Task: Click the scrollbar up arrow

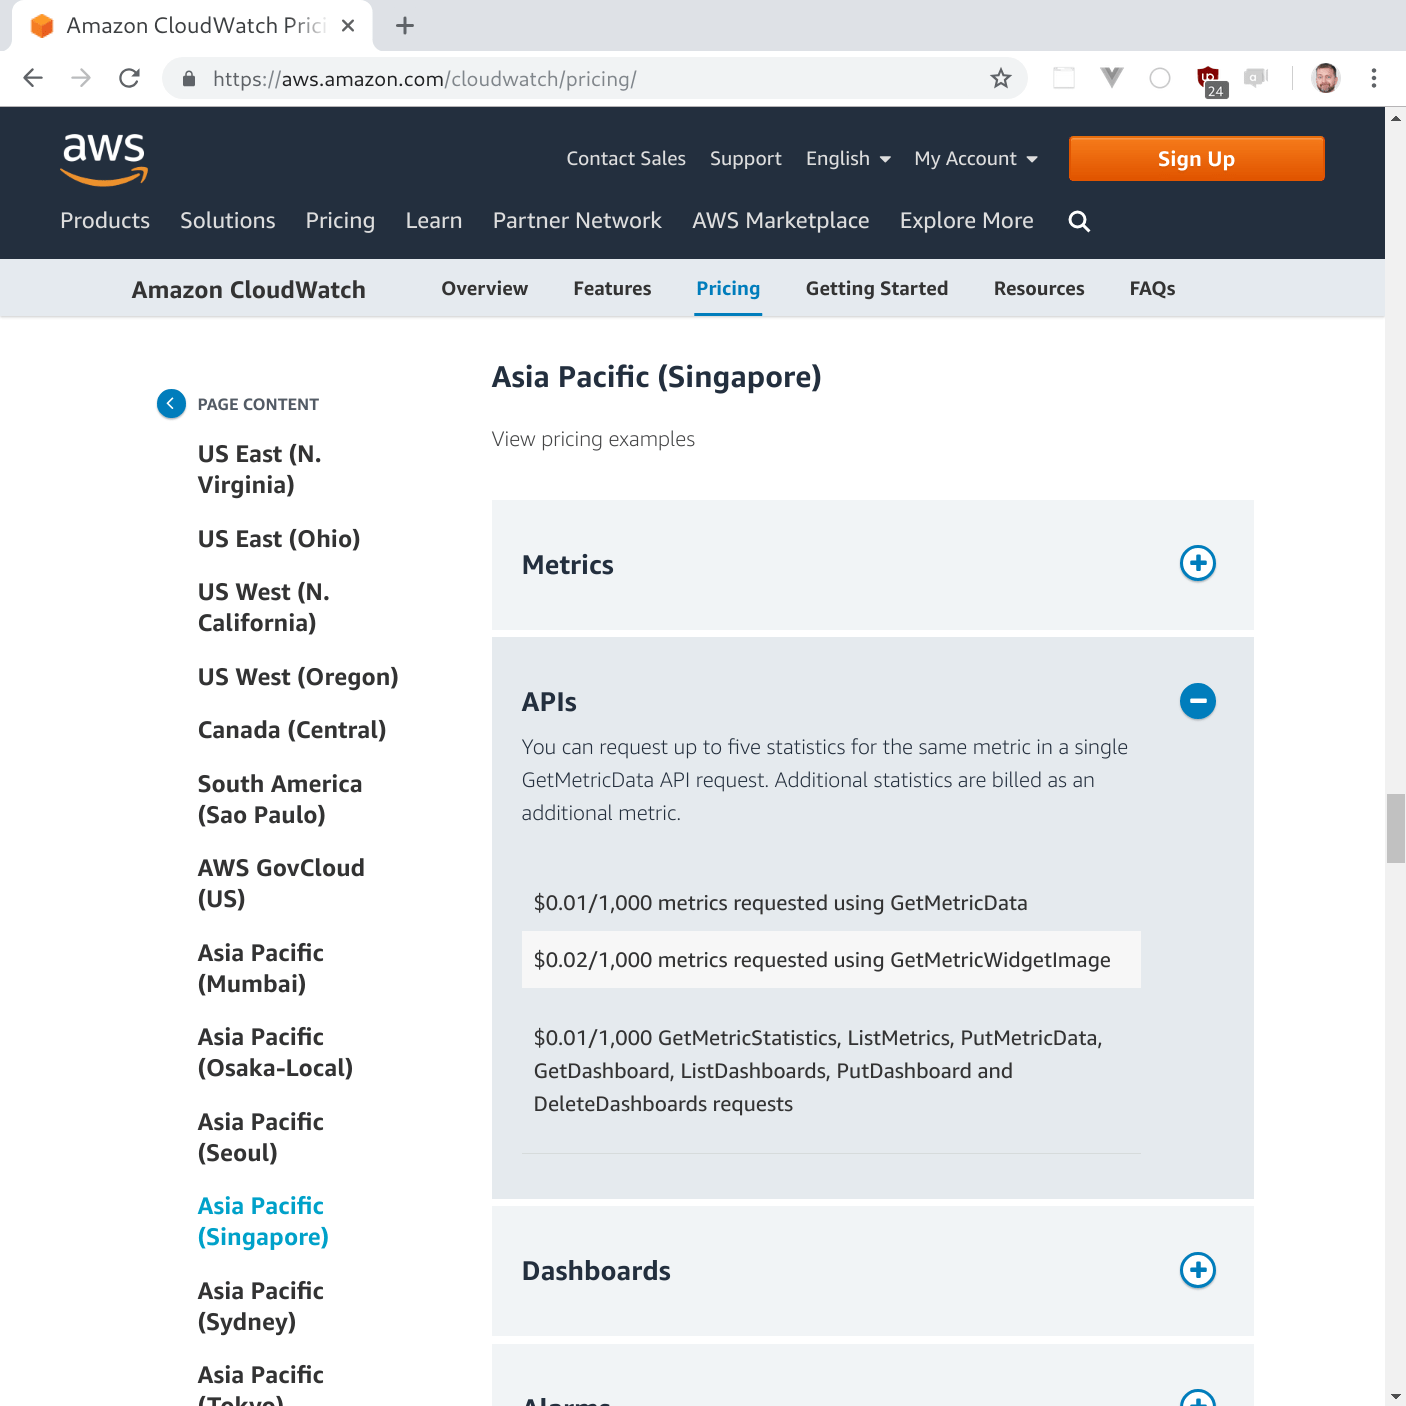Action: [x=1395, y=118]
